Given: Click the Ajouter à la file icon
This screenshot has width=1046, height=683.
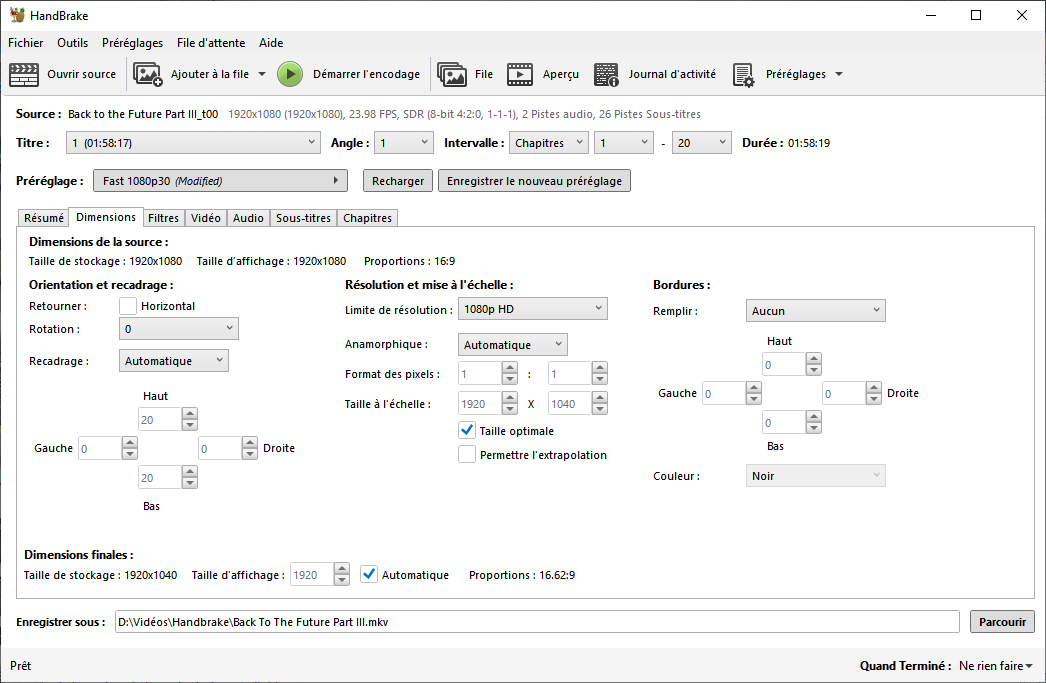Looking at the screenshot, I should [148, 74].
